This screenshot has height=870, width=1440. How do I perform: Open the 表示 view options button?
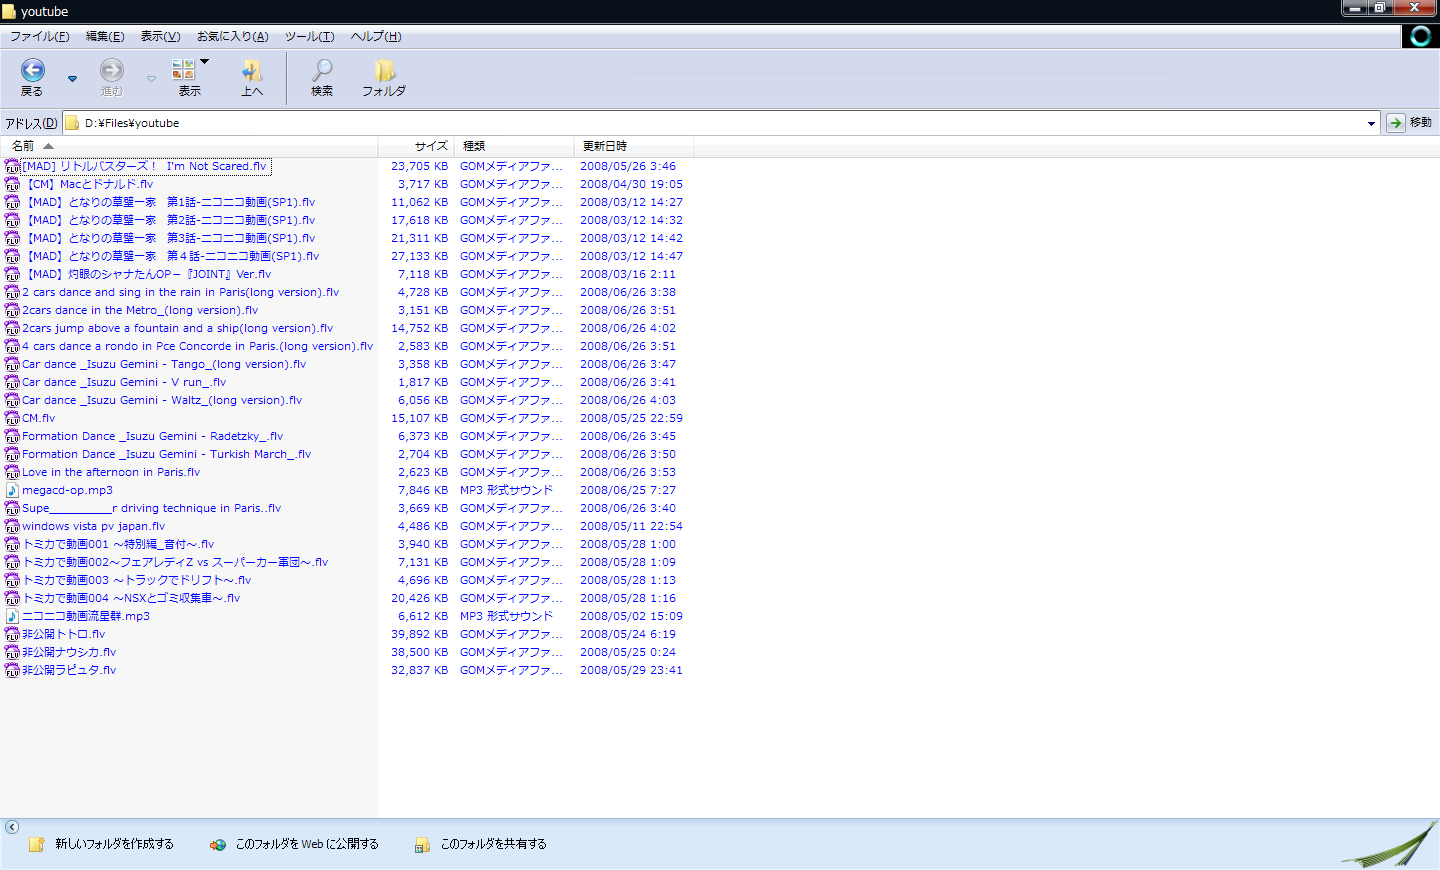click(x=190, y=77)
